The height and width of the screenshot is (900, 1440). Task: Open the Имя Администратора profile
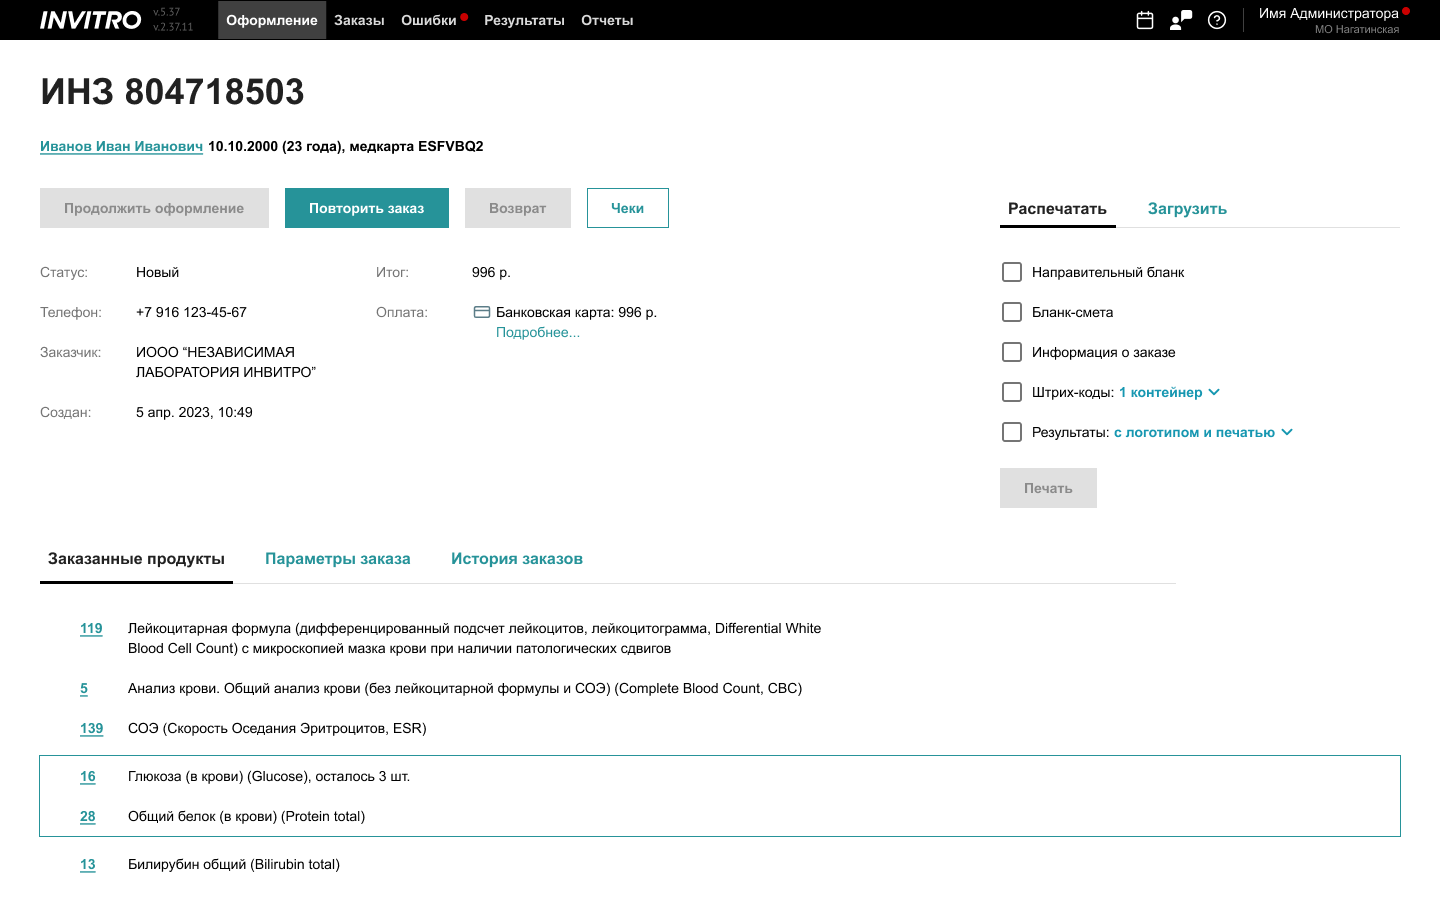1328,13
